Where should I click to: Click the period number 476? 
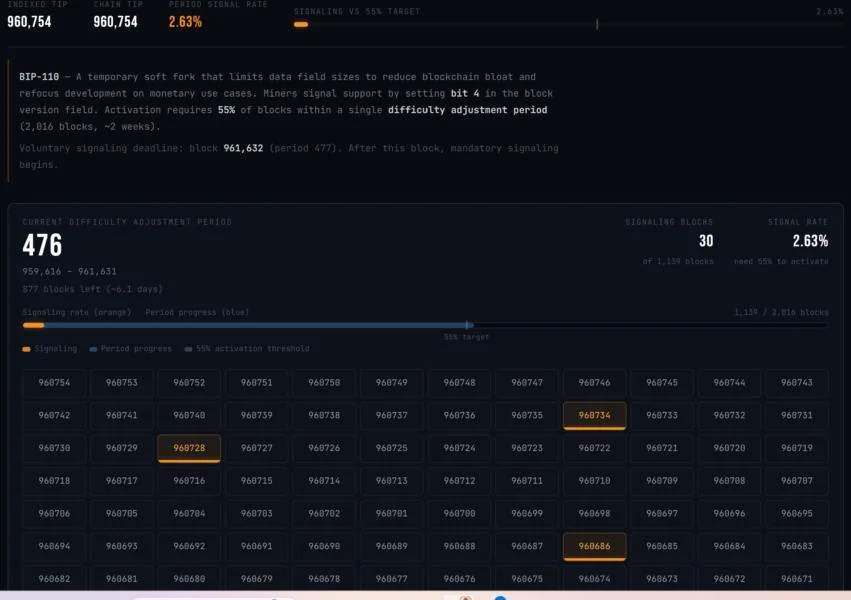pos(42,245)
